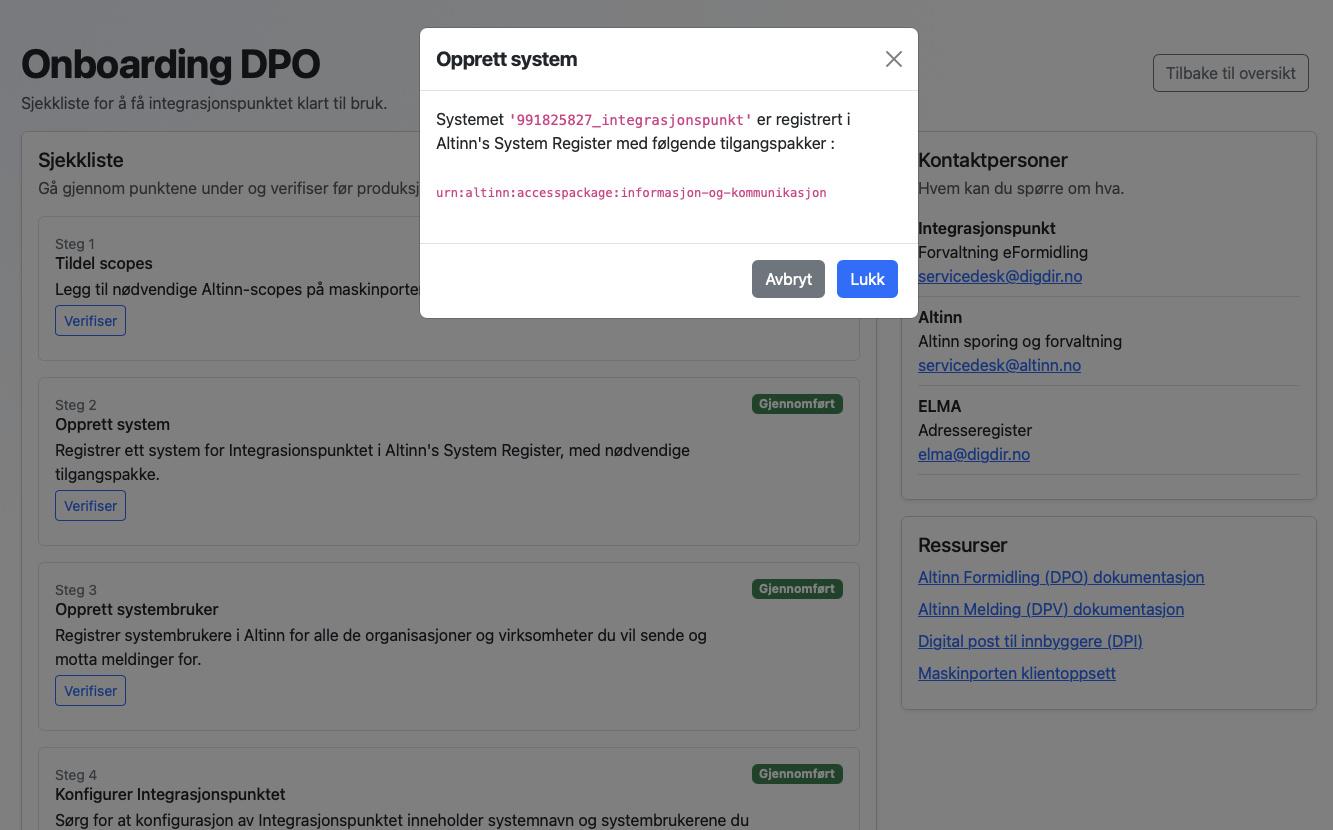Click Tilbake til oversikt button
The image size is (1333, 830).
(1230, 73)
